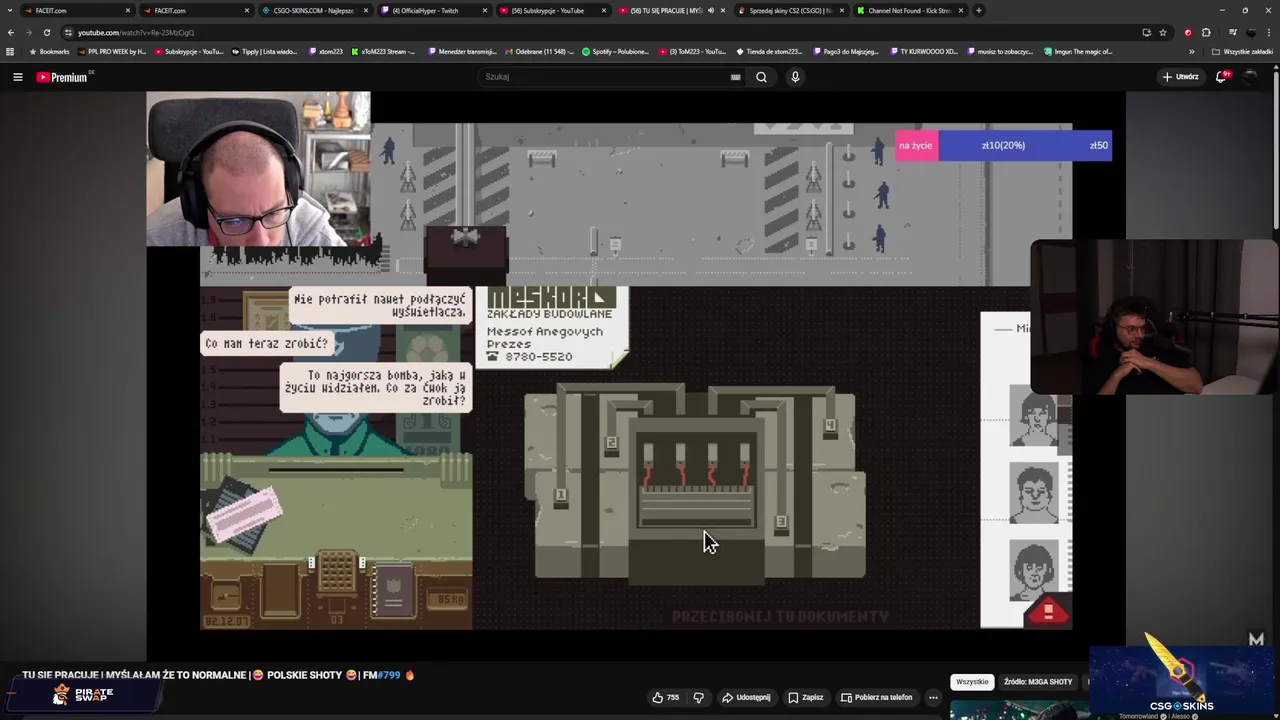Click the donation goal progress bar
The width and height of the screenshot is (1280, 720).
[1003, 145]
